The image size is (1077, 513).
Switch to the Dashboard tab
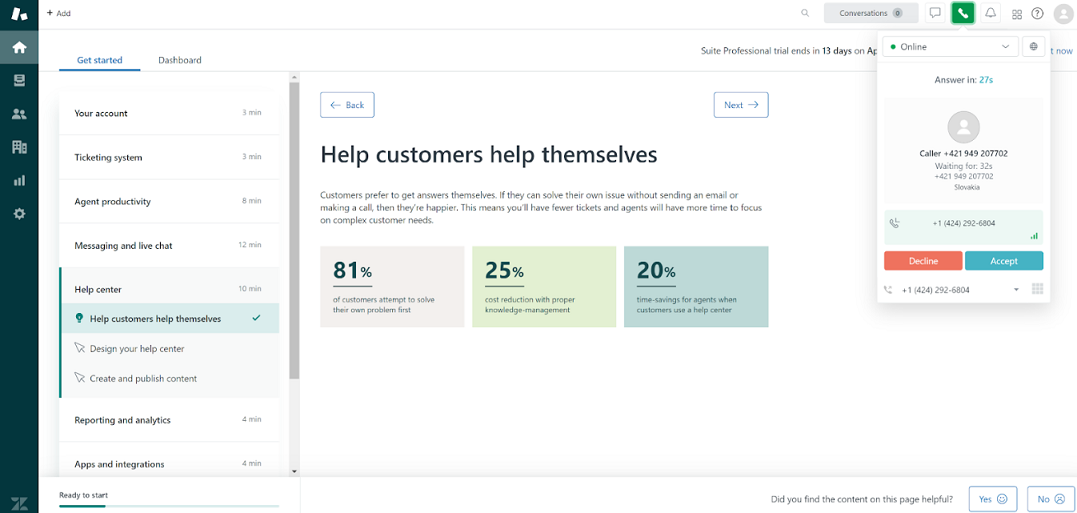click(x=180, y=60)
